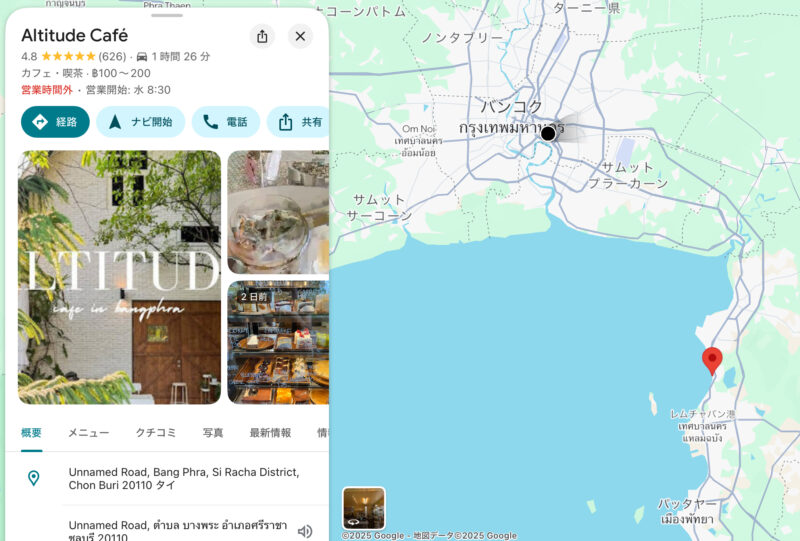Tap the サムットサーコーン map label

[379, 208]
